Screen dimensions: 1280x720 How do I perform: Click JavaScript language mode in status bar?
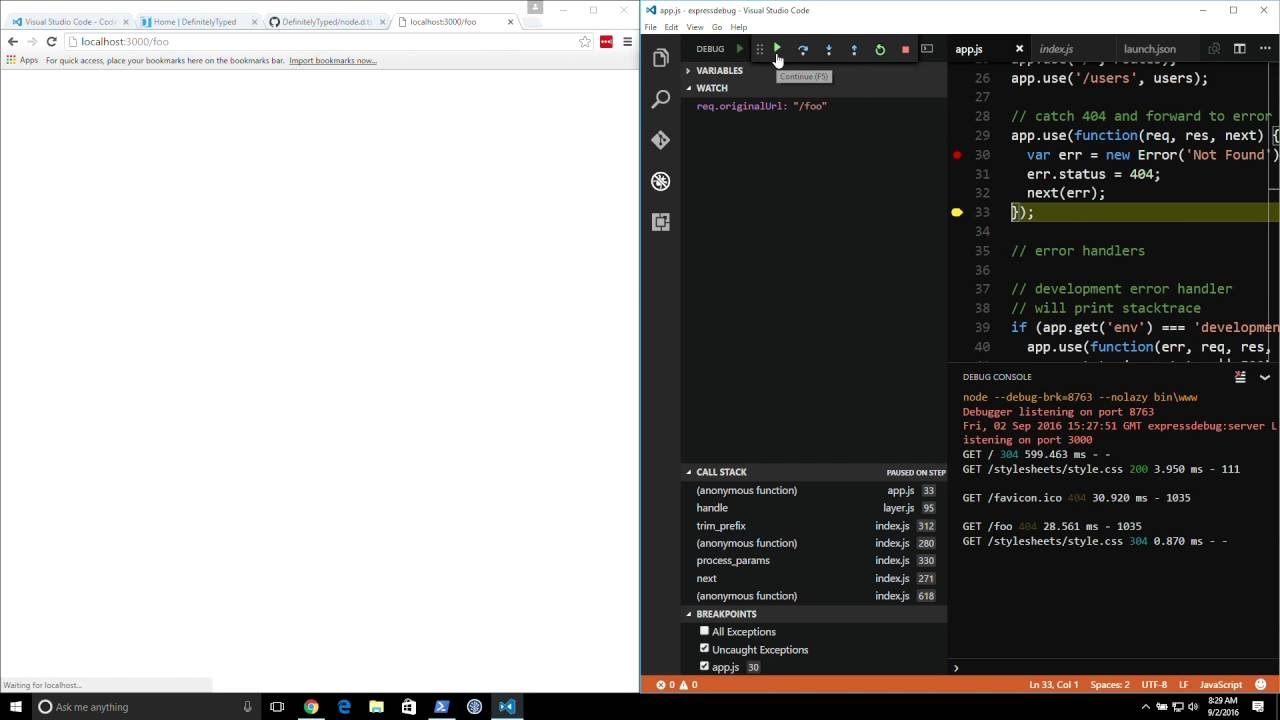point(1221,685)
